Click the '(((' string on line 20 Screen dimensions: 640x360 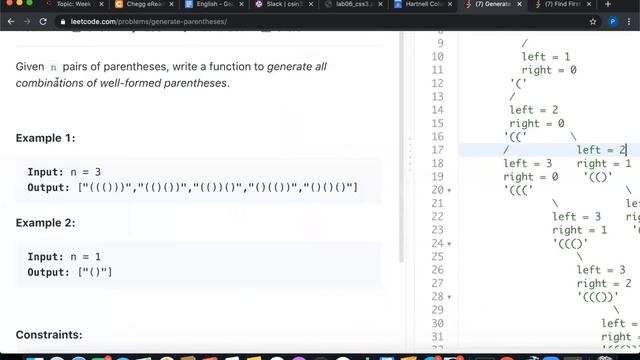coord(518,190)
